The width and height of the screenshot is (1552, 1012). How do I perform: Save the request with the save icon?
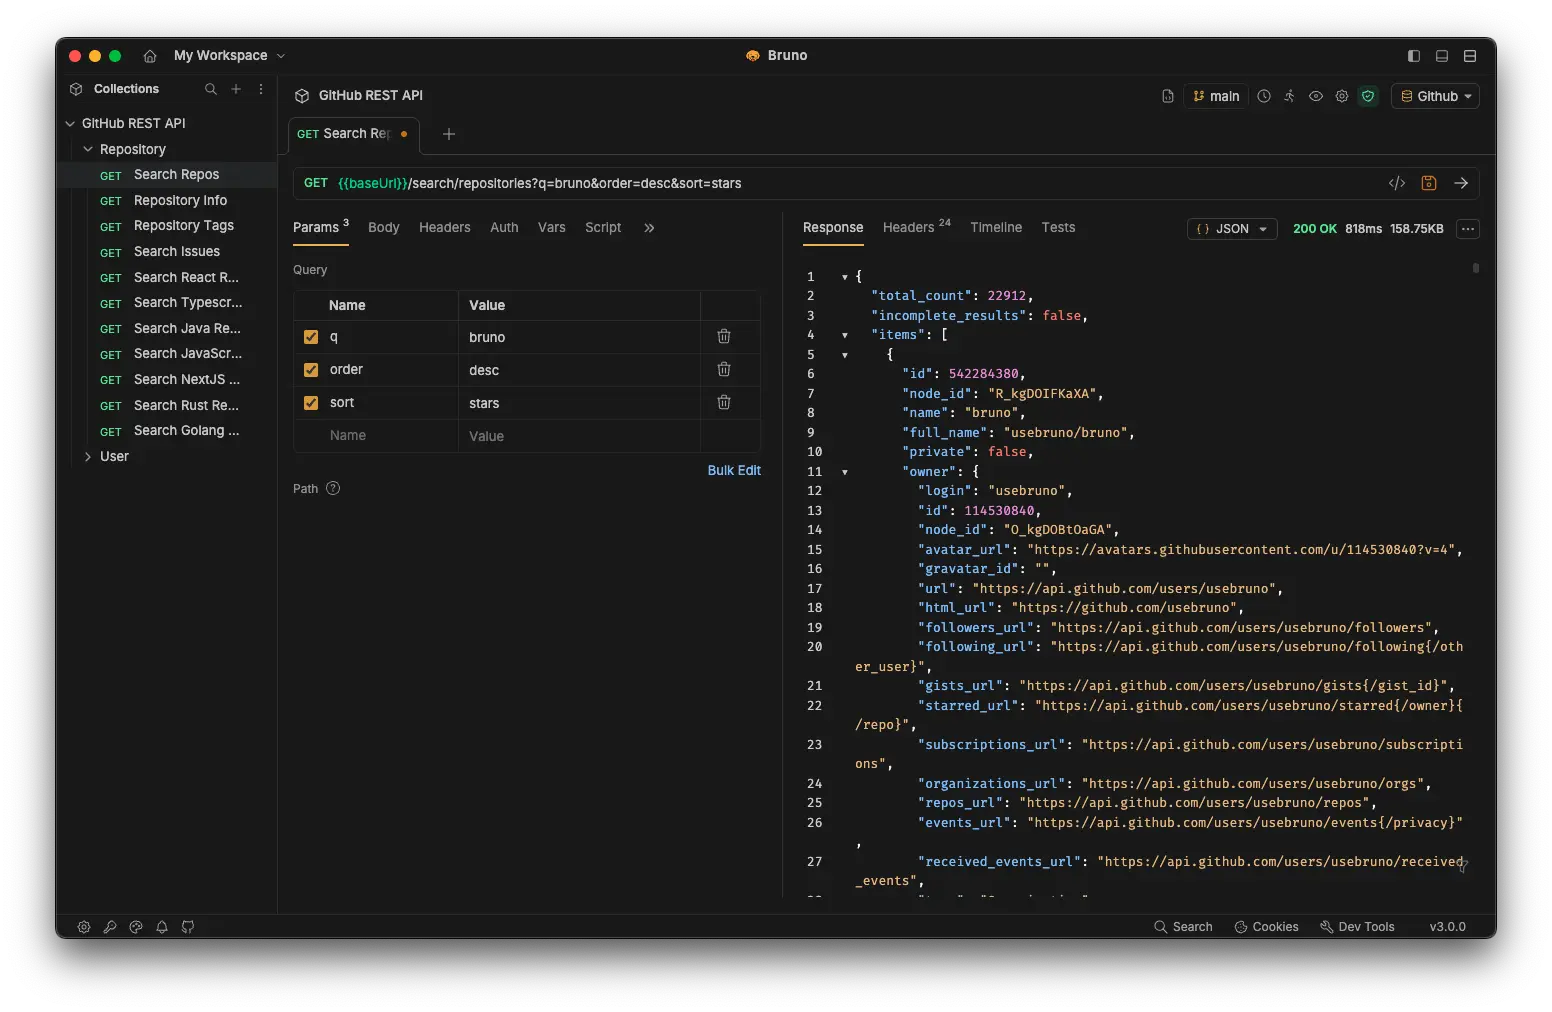pyautogui.click(x=1429, y=183)
